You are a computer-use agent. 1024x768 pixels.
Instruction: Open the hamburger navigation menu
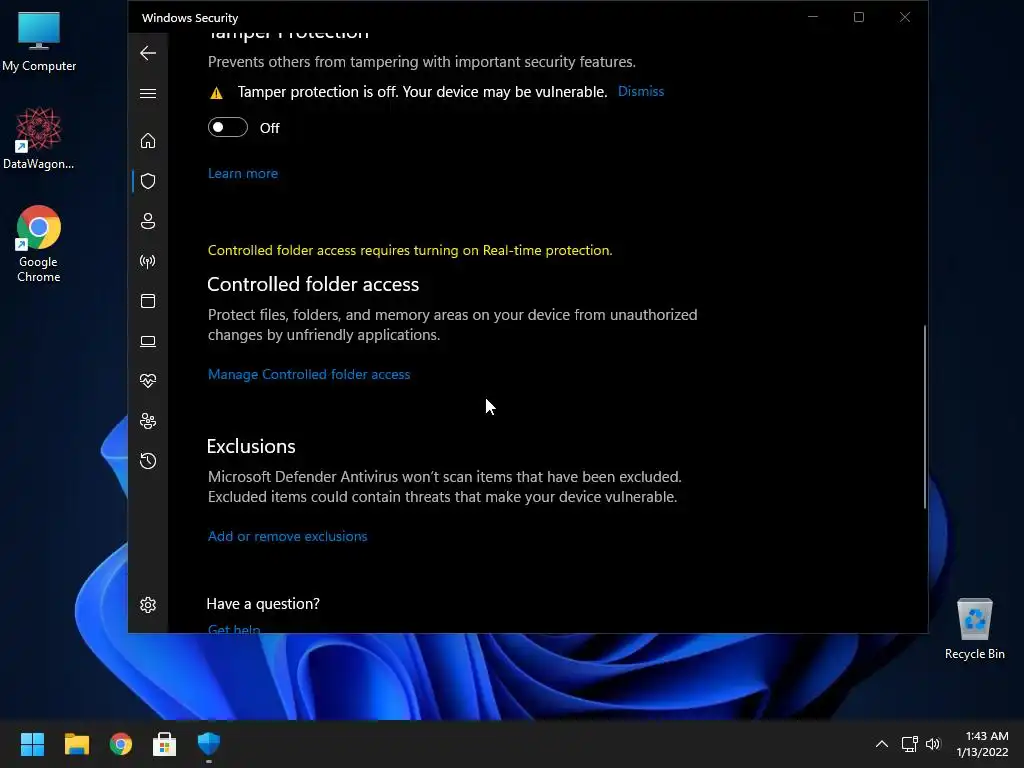point(148,93)
